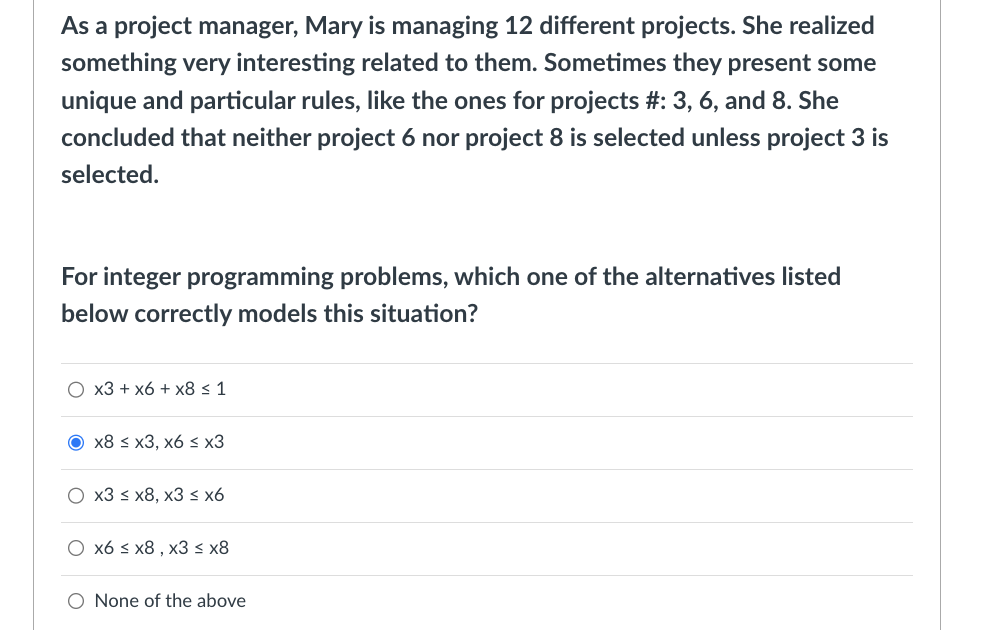Deselect by clicking the first empty radio circle
The height and width of the screenshot is (630, 996).
click(76, 389)
